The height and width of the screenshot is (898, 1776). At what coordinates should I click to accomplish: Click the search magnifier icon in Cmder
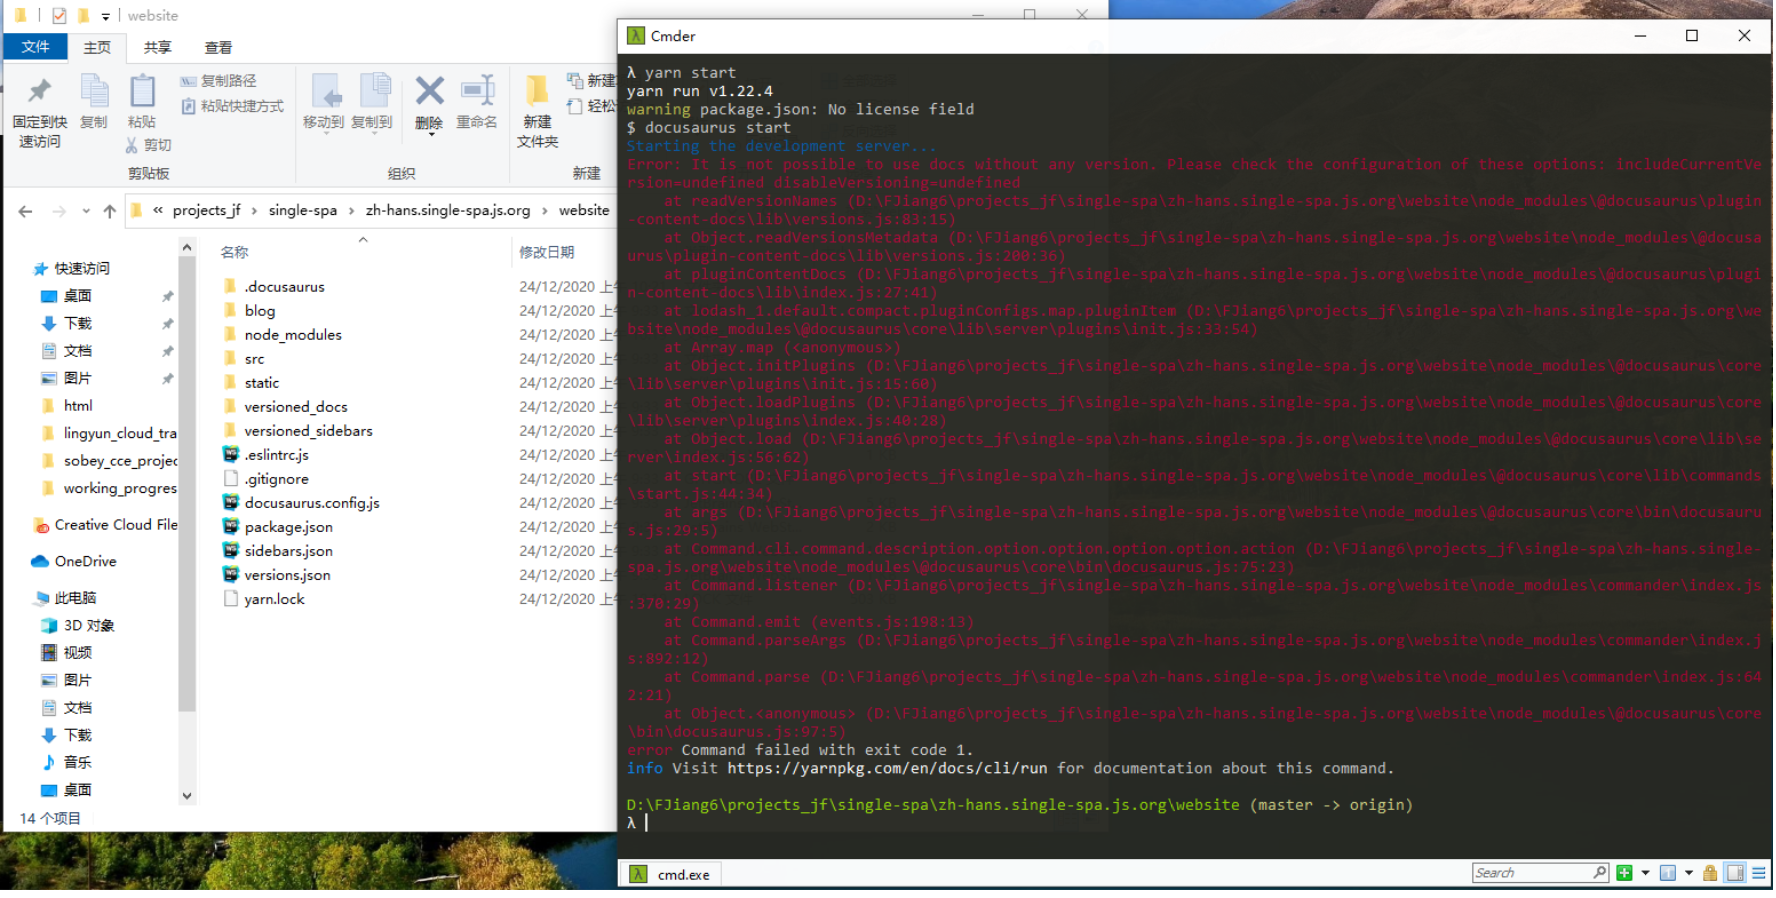(x=1600, y=872)
